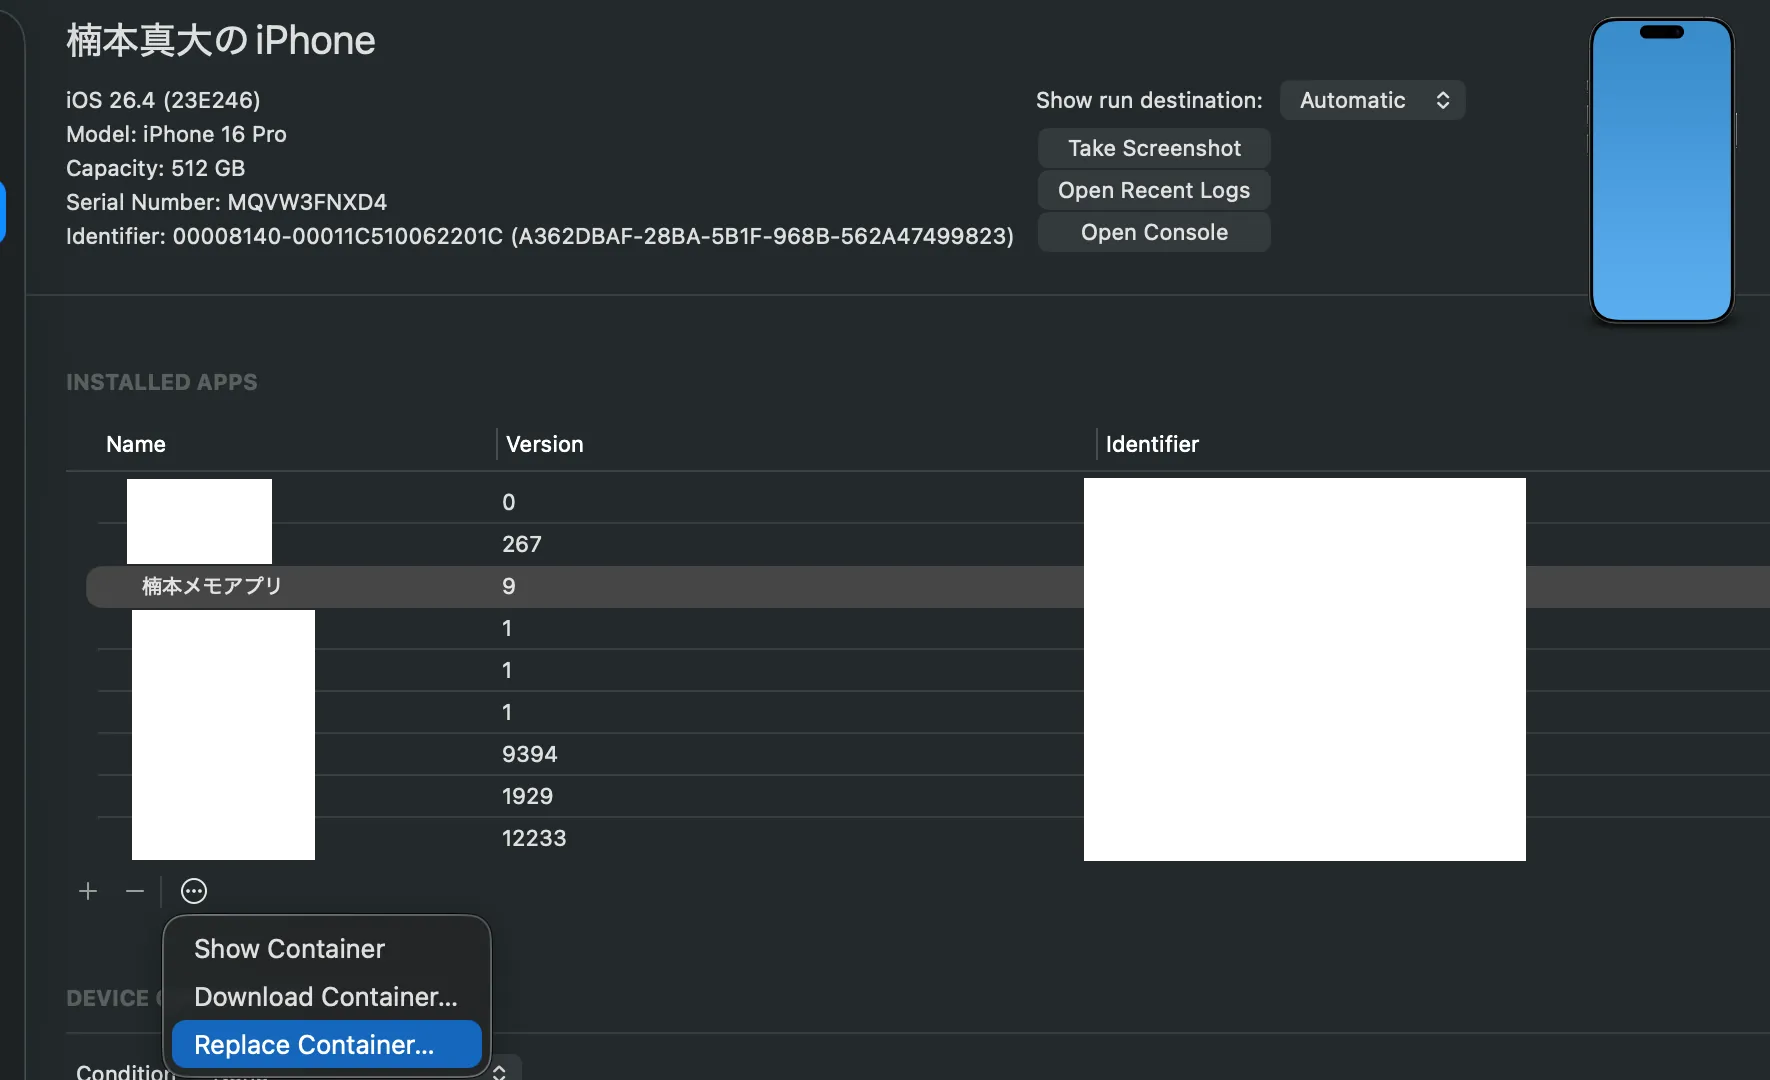
Task: Click the minus icon to remove app
Action: coord(135,891)
